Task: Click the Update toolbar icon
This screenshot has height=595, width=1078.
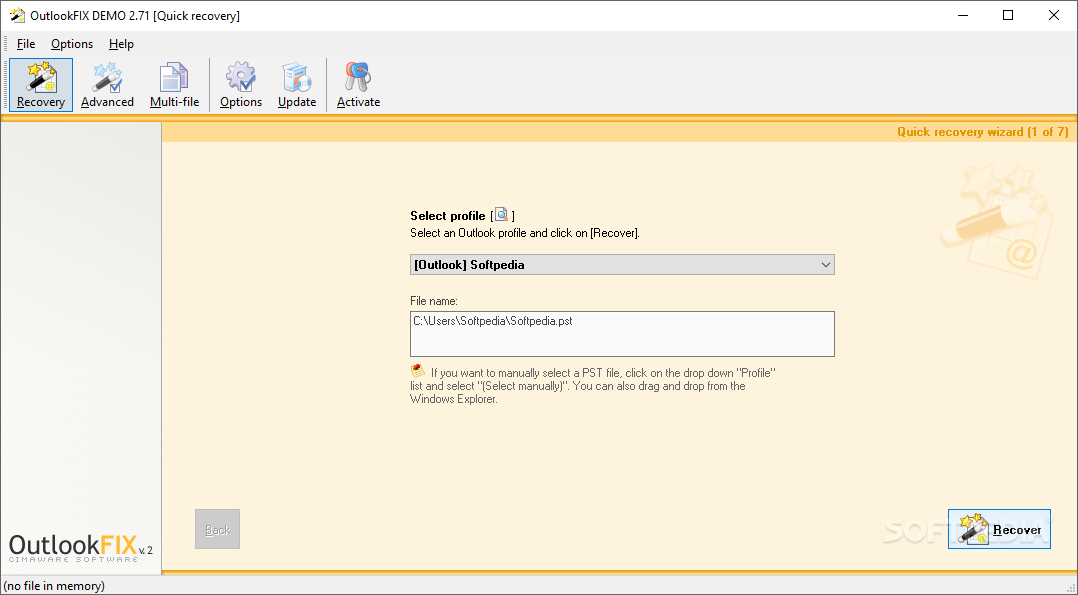Action: point(297,85)
